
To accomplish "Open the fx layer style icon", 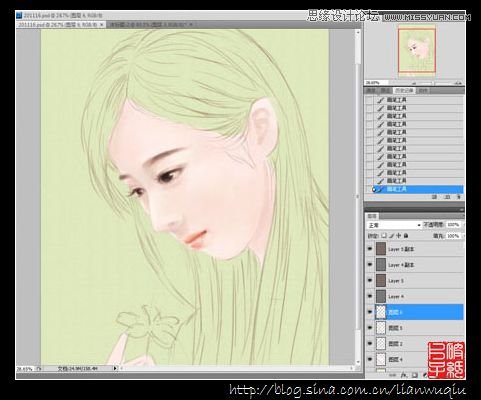I will click(x=404, y=375).
